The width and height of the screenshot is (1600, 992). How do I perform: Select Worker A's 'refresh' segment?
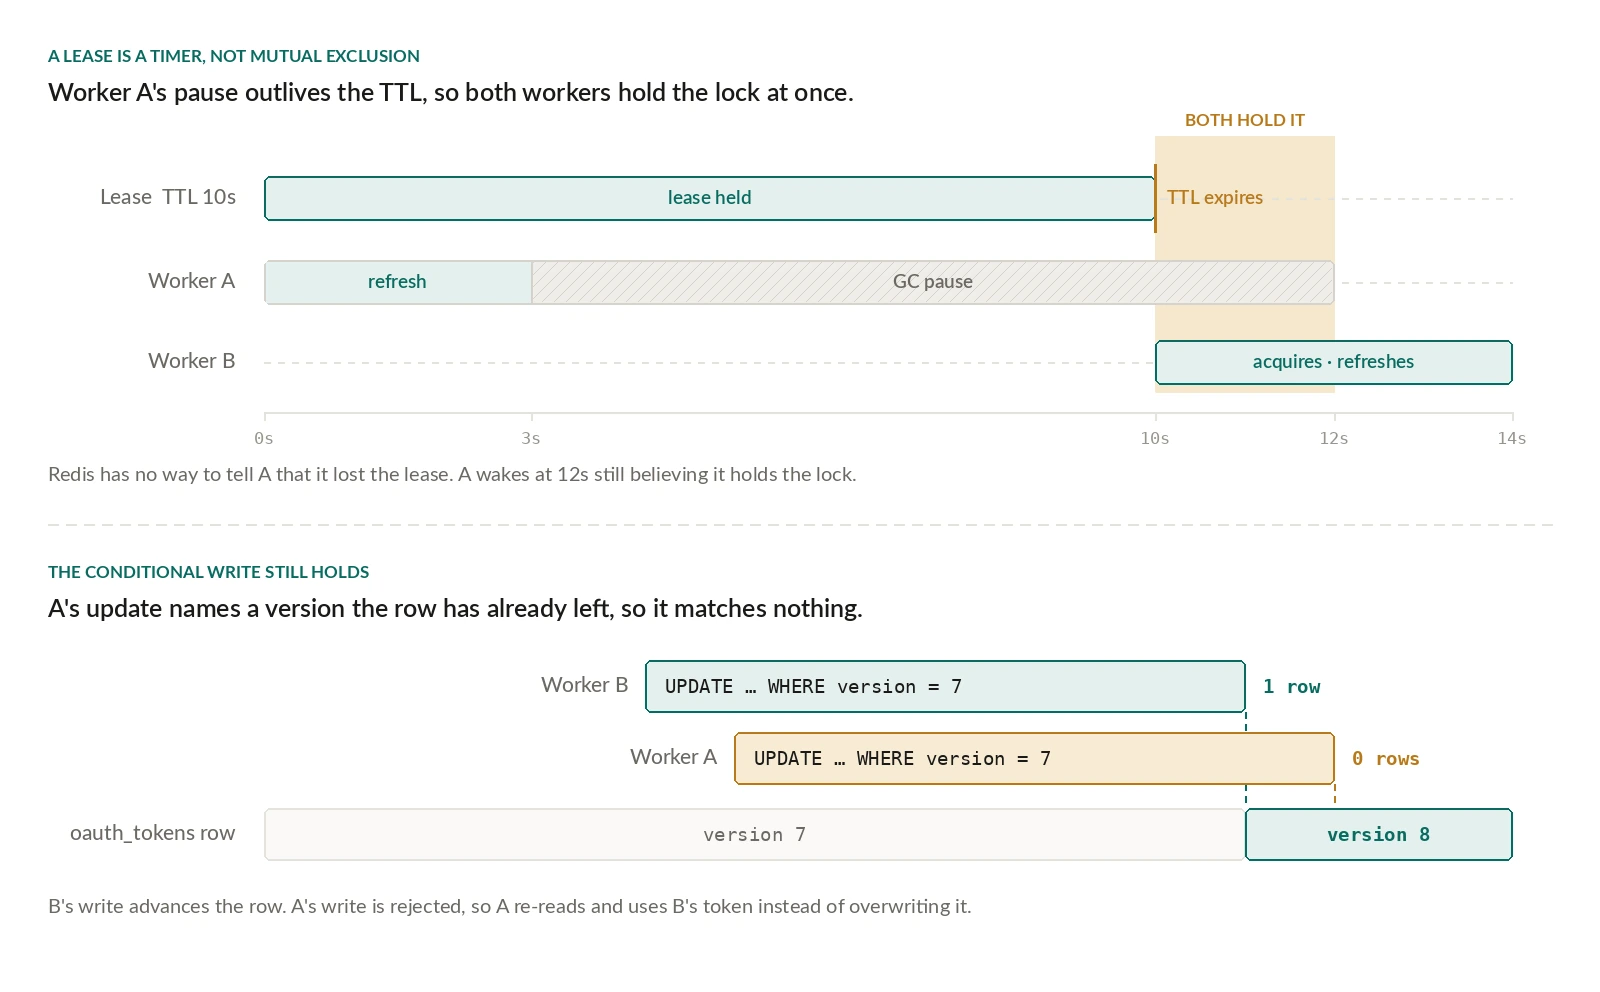(x=398, y=282)
